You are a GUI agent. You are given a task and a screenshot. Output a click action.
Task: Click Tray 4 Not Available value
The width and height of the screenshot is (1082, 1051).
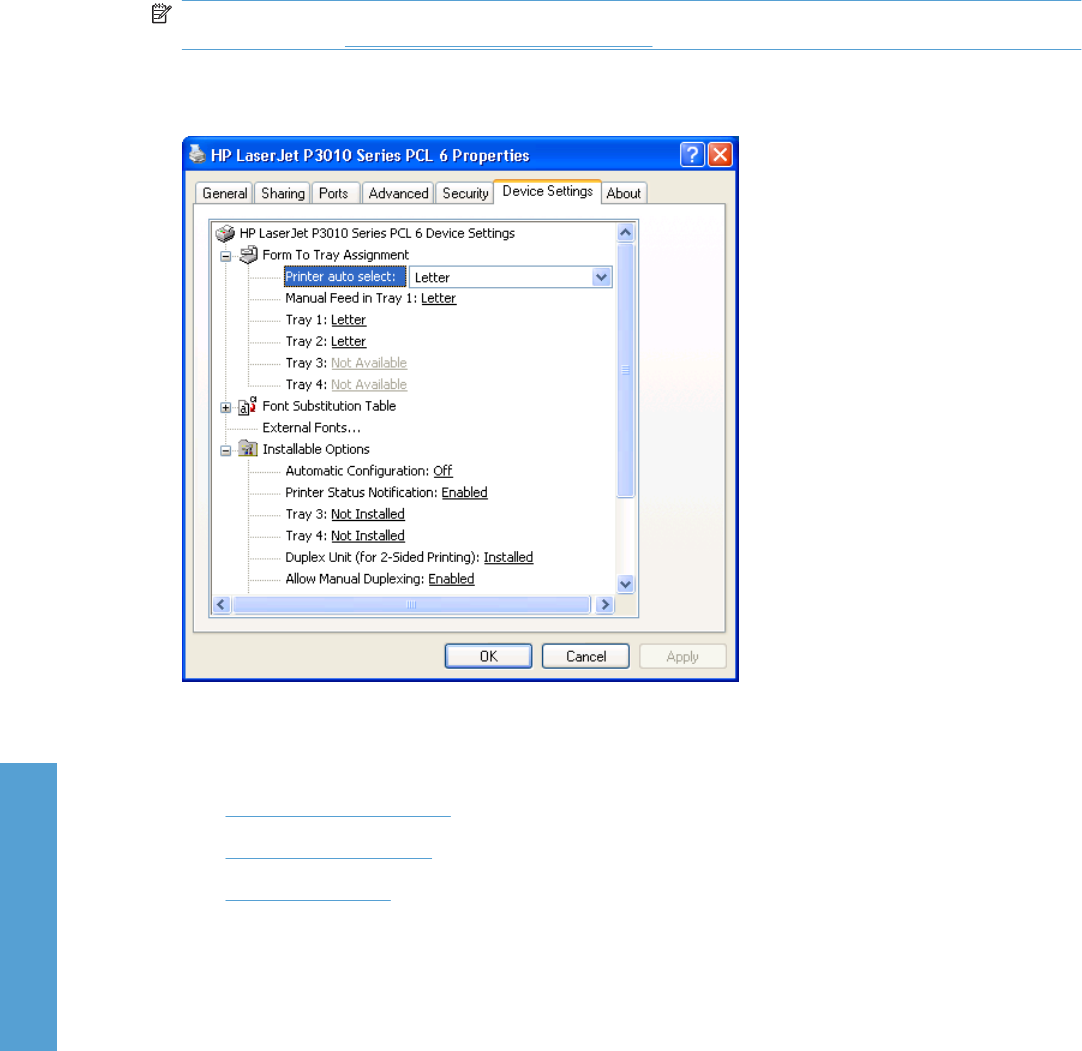click(x=369, y=384)
